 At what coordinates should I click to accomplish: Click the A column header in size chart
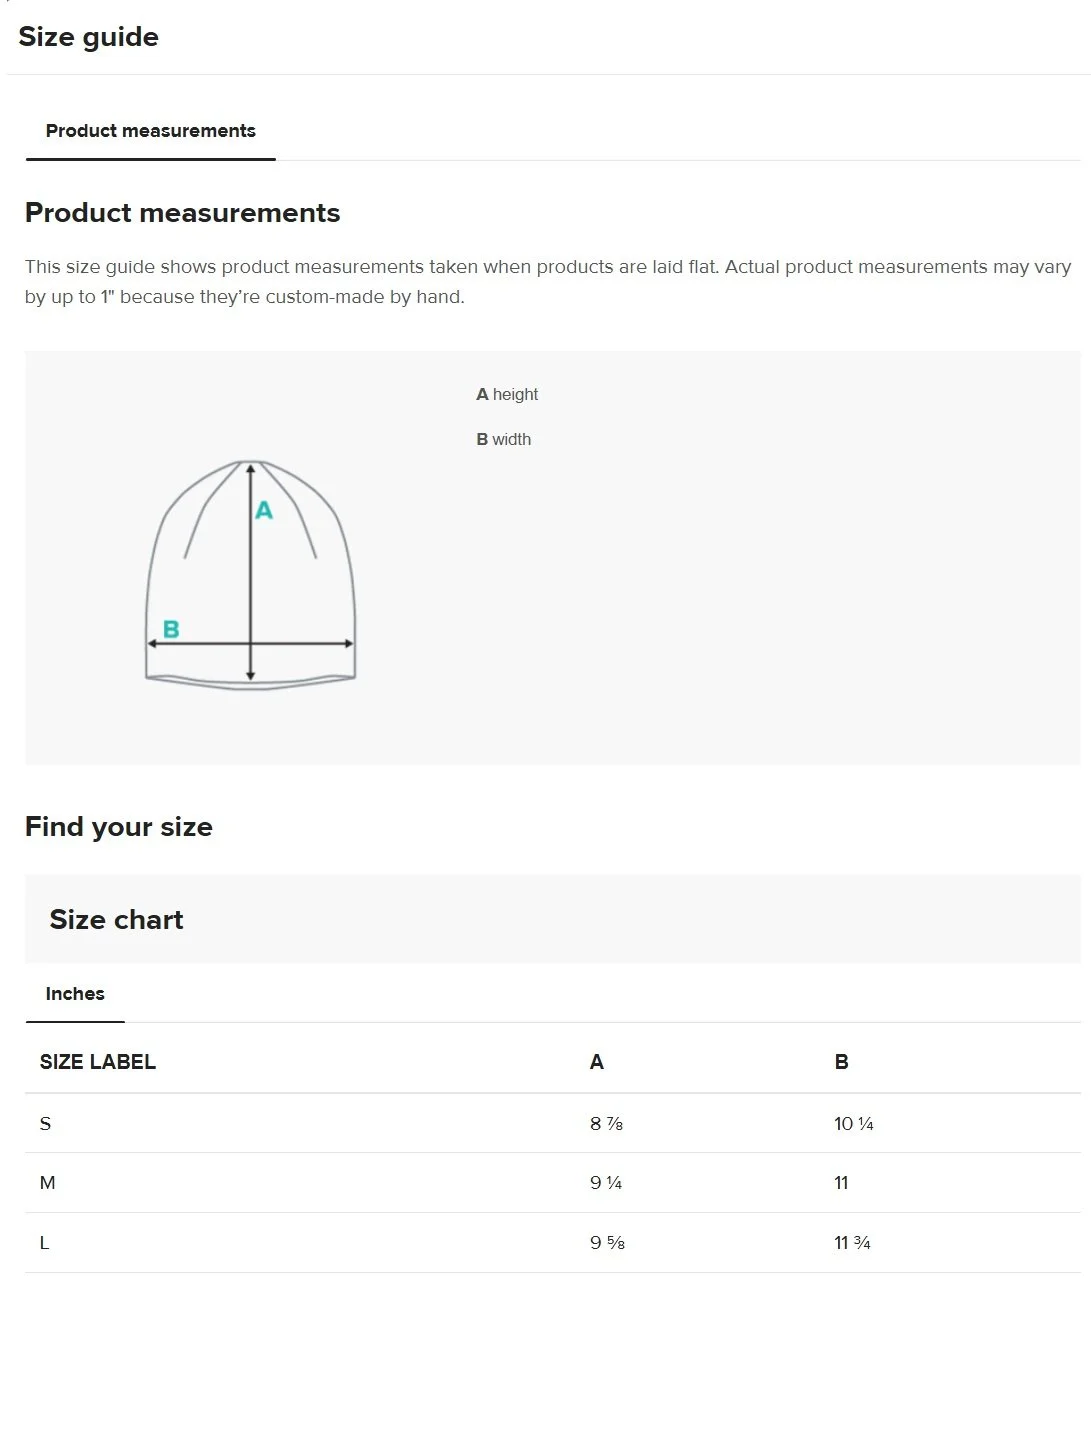coord(597,1062)
